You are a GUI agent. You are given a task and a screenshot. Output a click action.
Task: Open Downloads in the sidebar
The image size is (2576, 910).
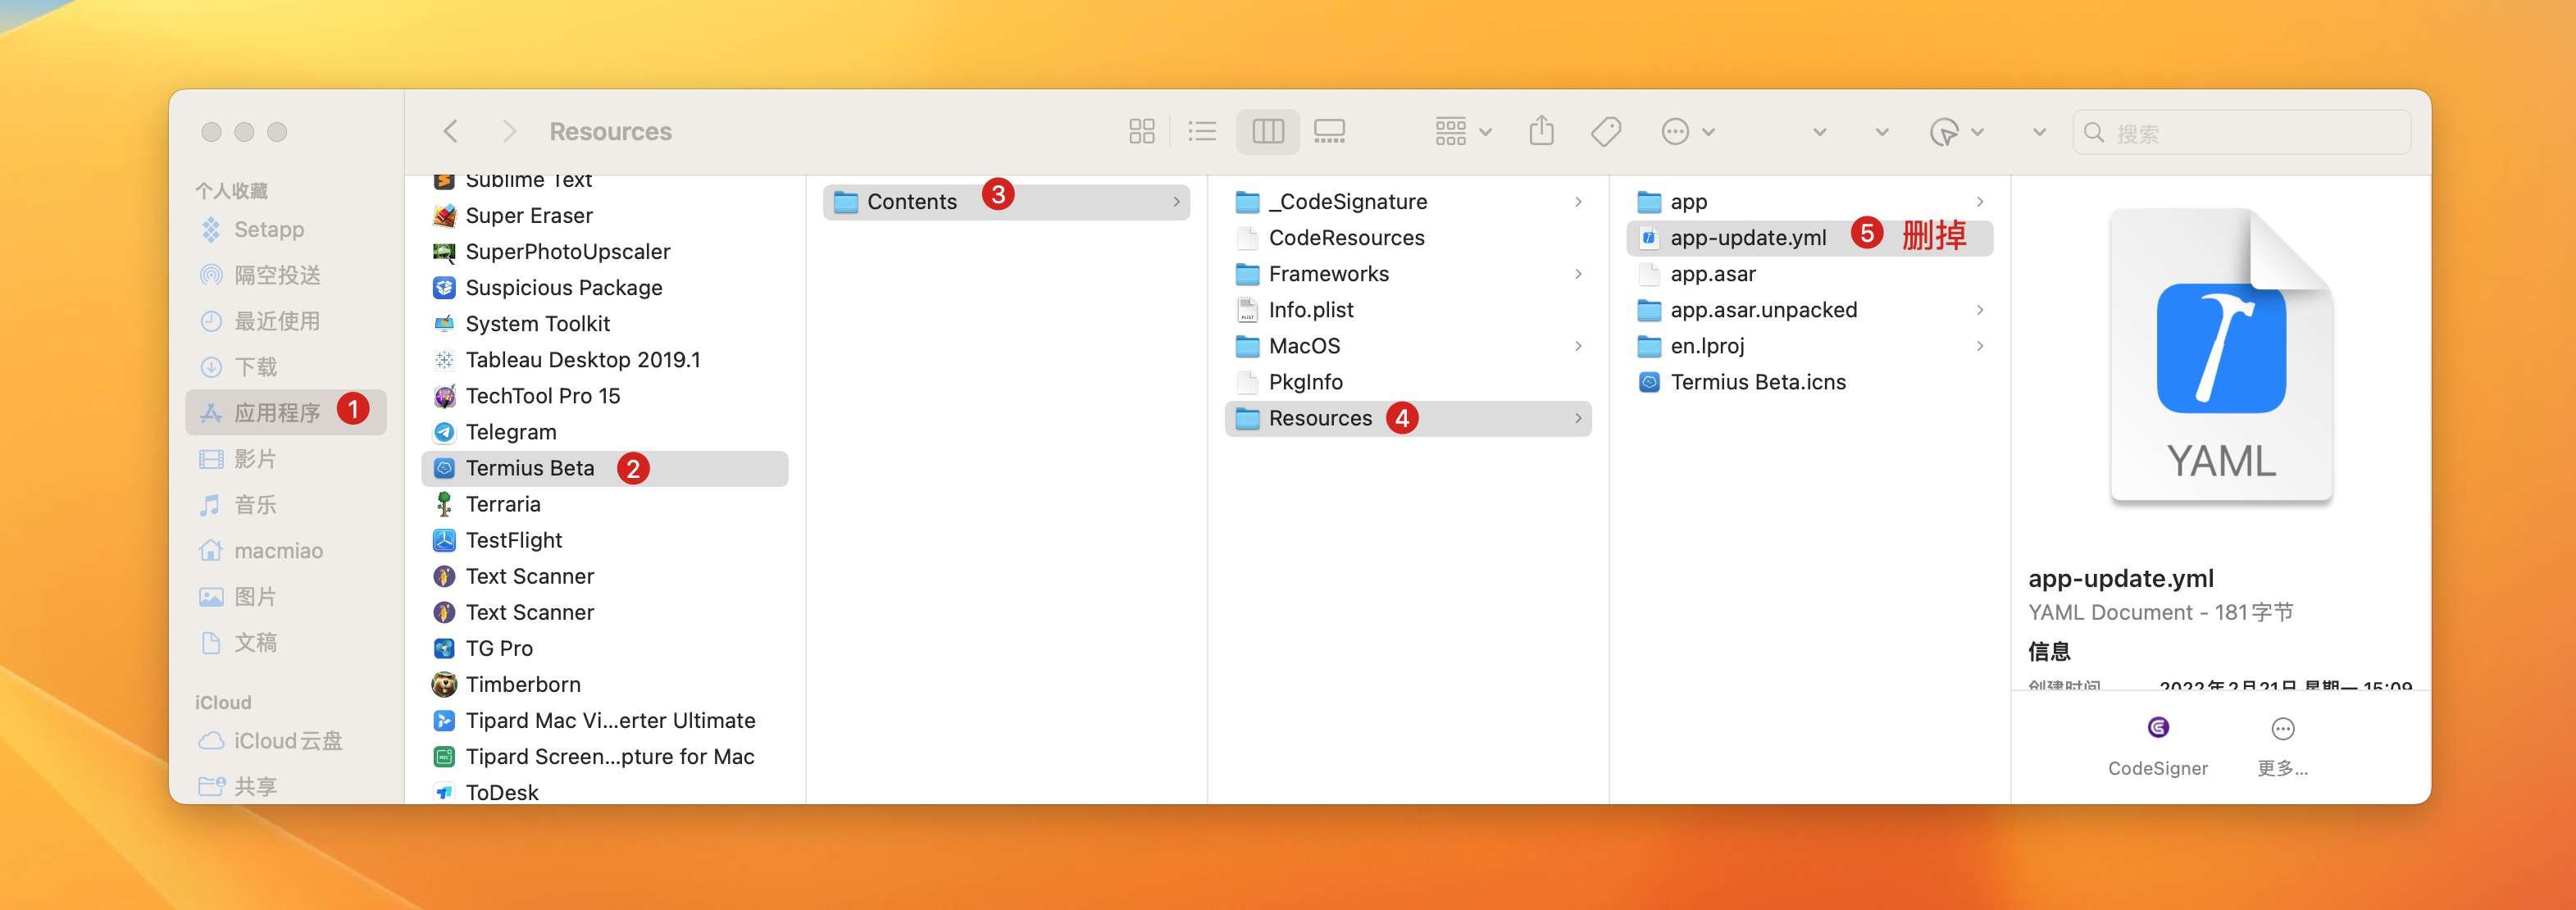click(255, 367)
